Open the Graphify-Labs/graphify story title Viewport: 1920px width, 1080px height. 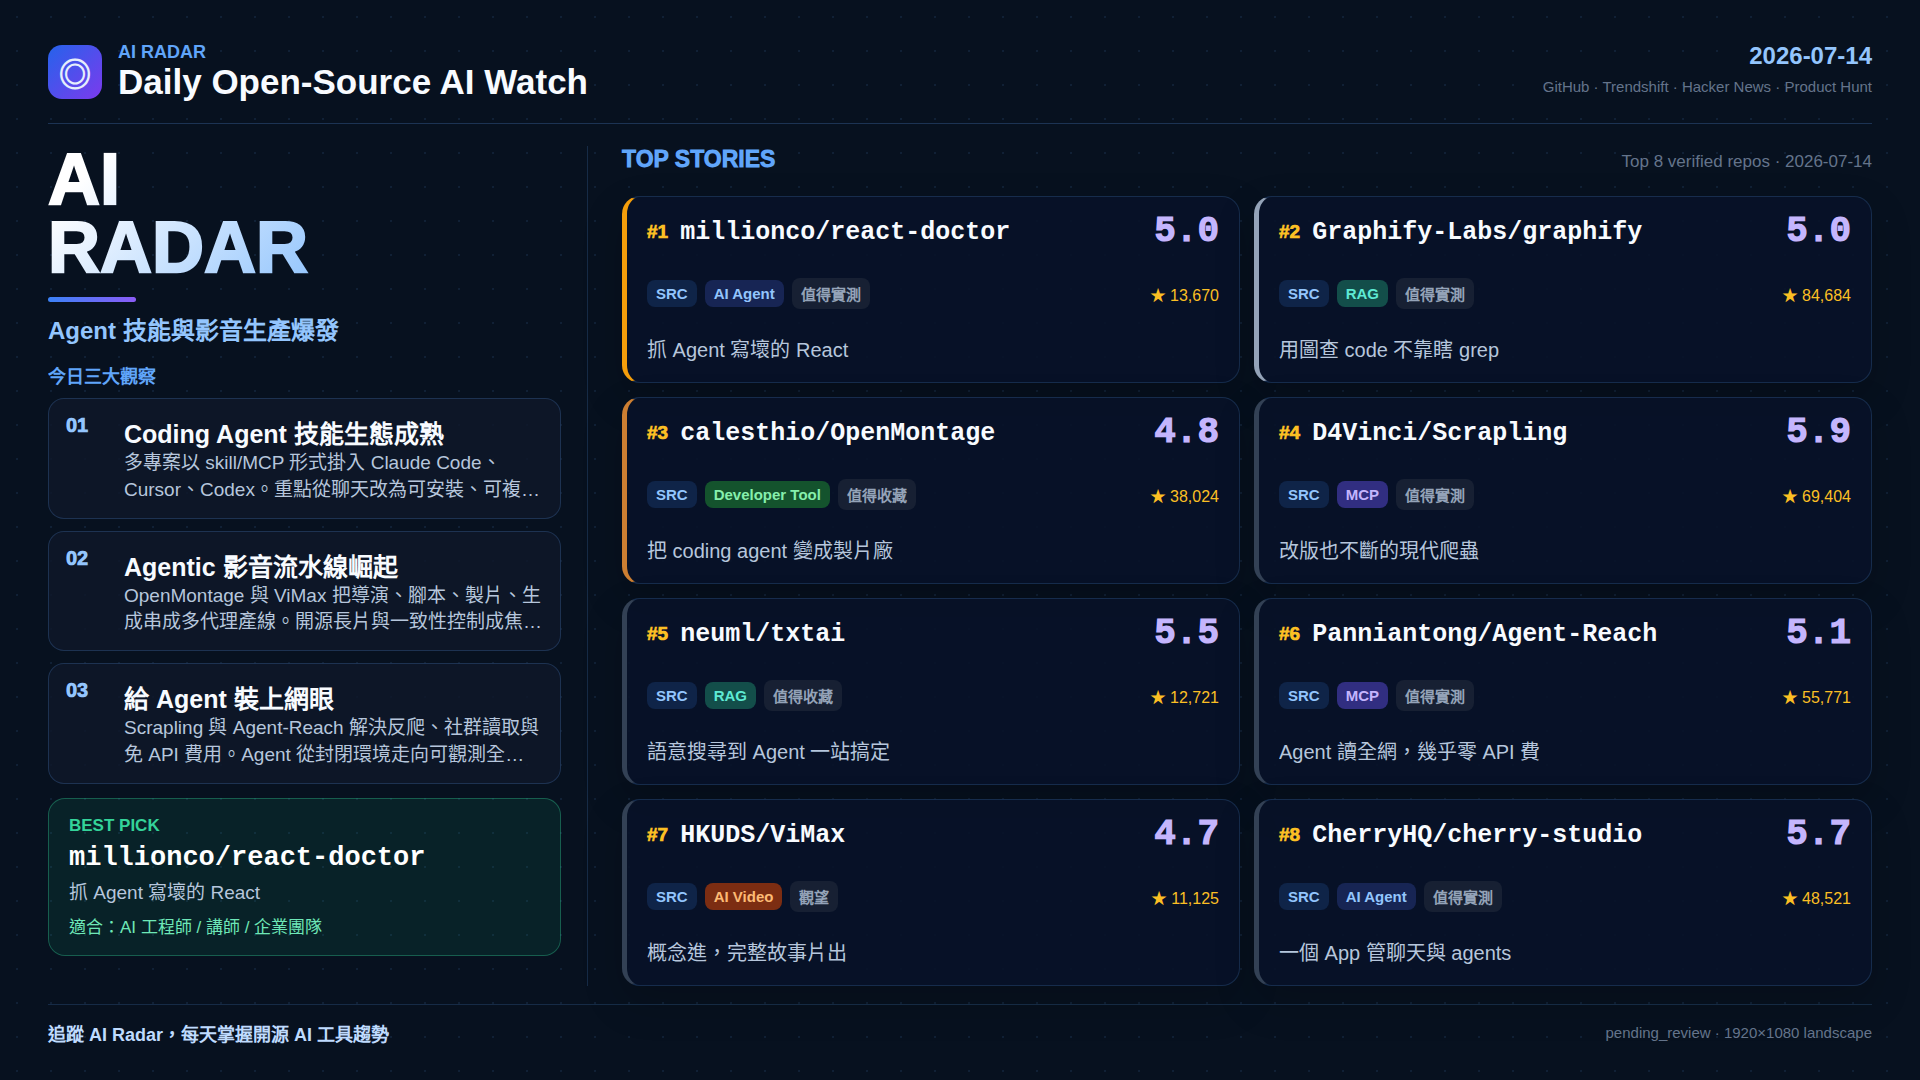coord(1476,231)
